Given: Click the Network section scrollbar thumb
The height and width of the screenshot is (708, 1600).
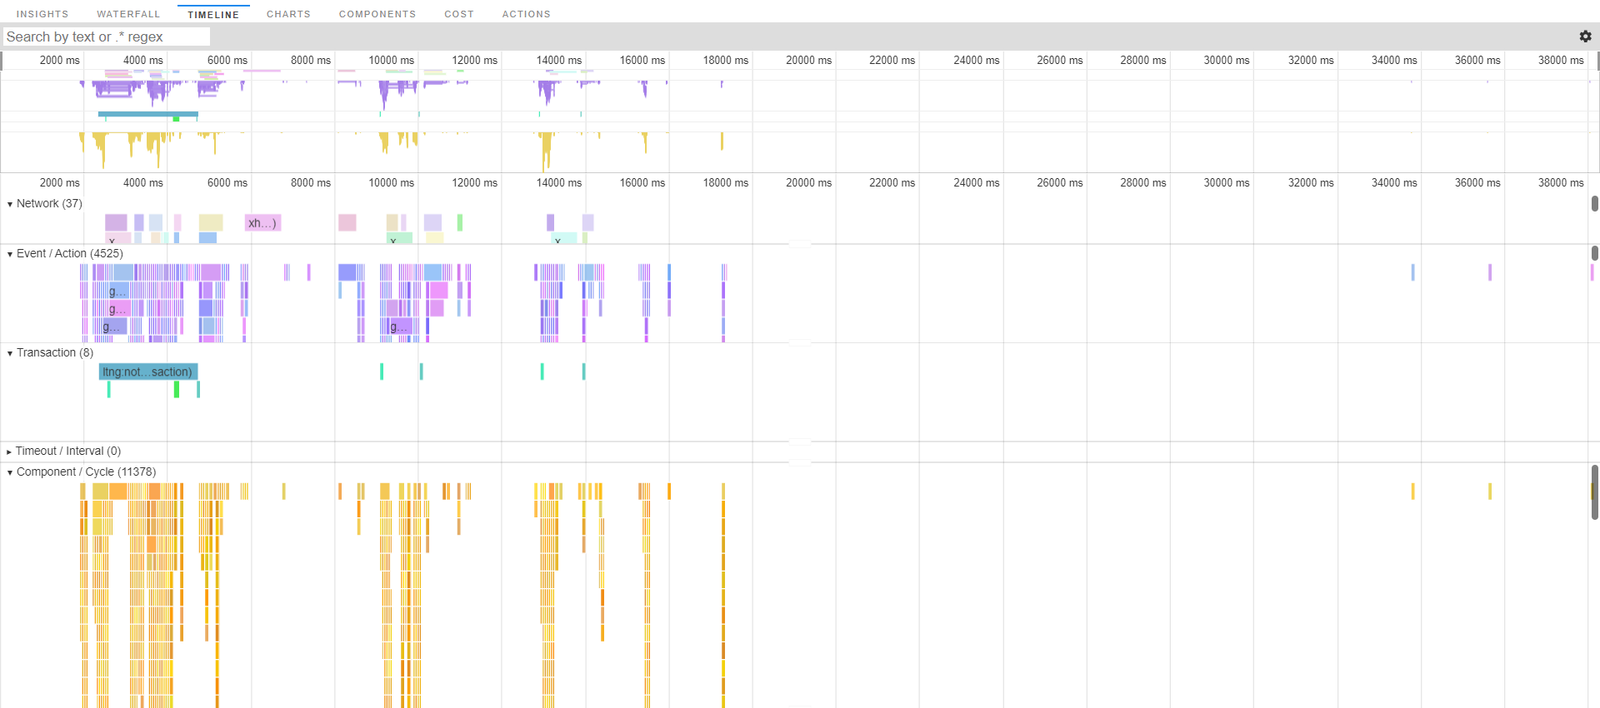Looking at the screenshot, I should point(1594,204).
